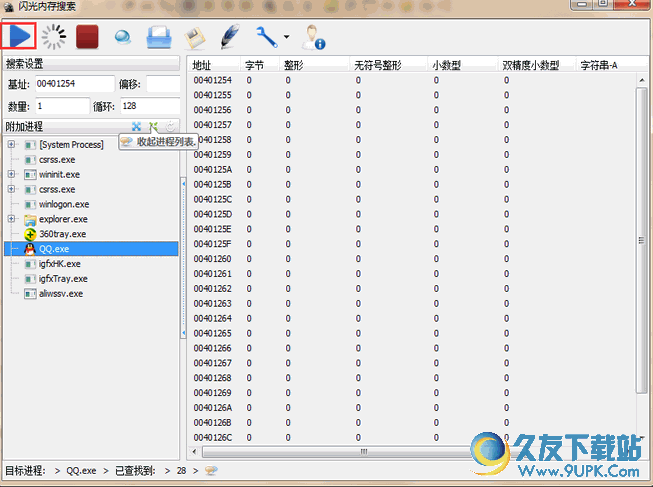This screenshot has width=653, height=487.
Task: Click the 字节 column header
Action: (x=260, y=65)
